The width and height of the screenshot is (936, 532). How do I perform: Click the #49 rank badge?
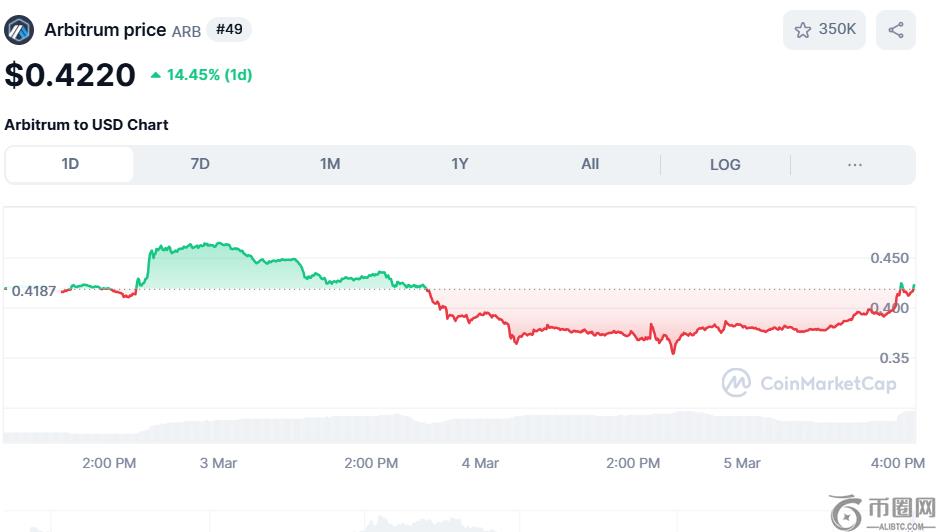point(229,30)
